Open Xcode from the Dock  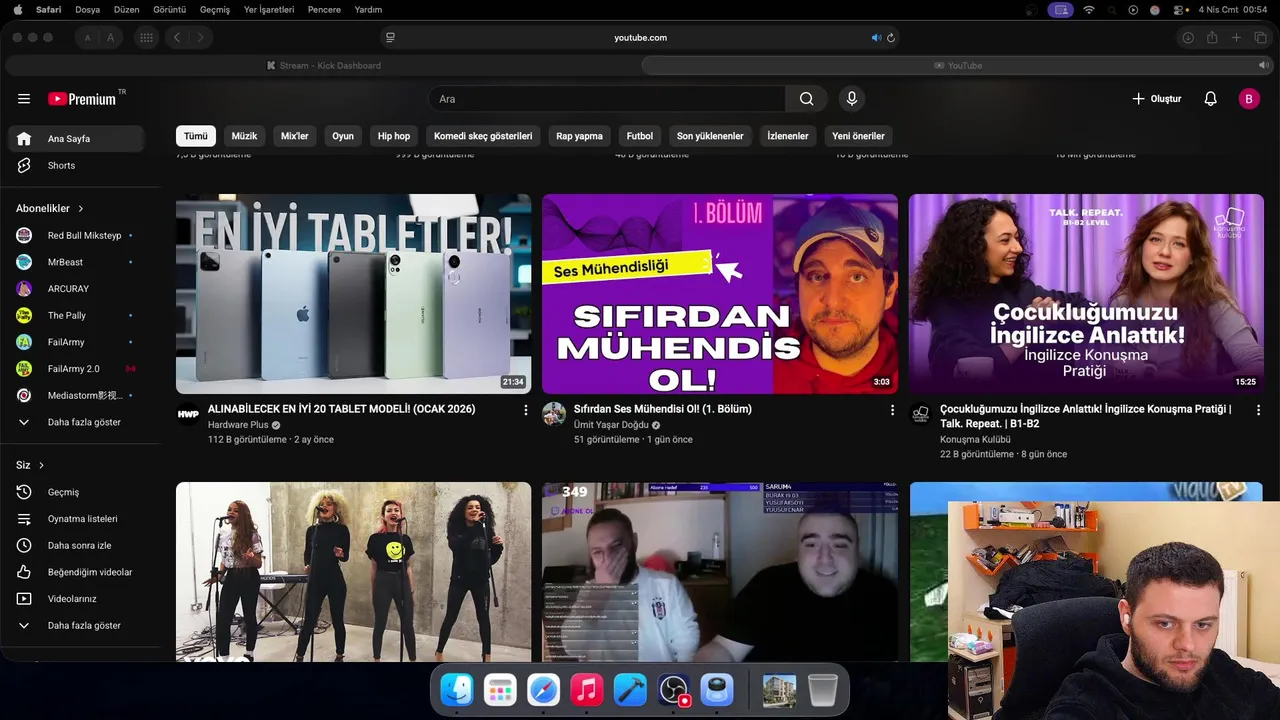pos(630,690)
